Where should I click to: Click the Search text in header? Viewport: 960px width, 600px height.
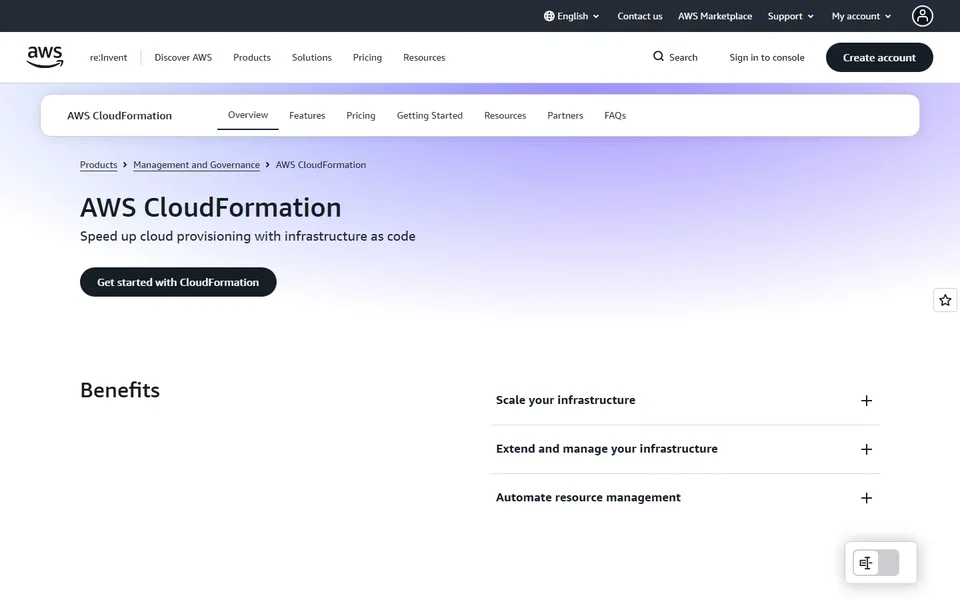pyautogui.click(x=683, y=57)
